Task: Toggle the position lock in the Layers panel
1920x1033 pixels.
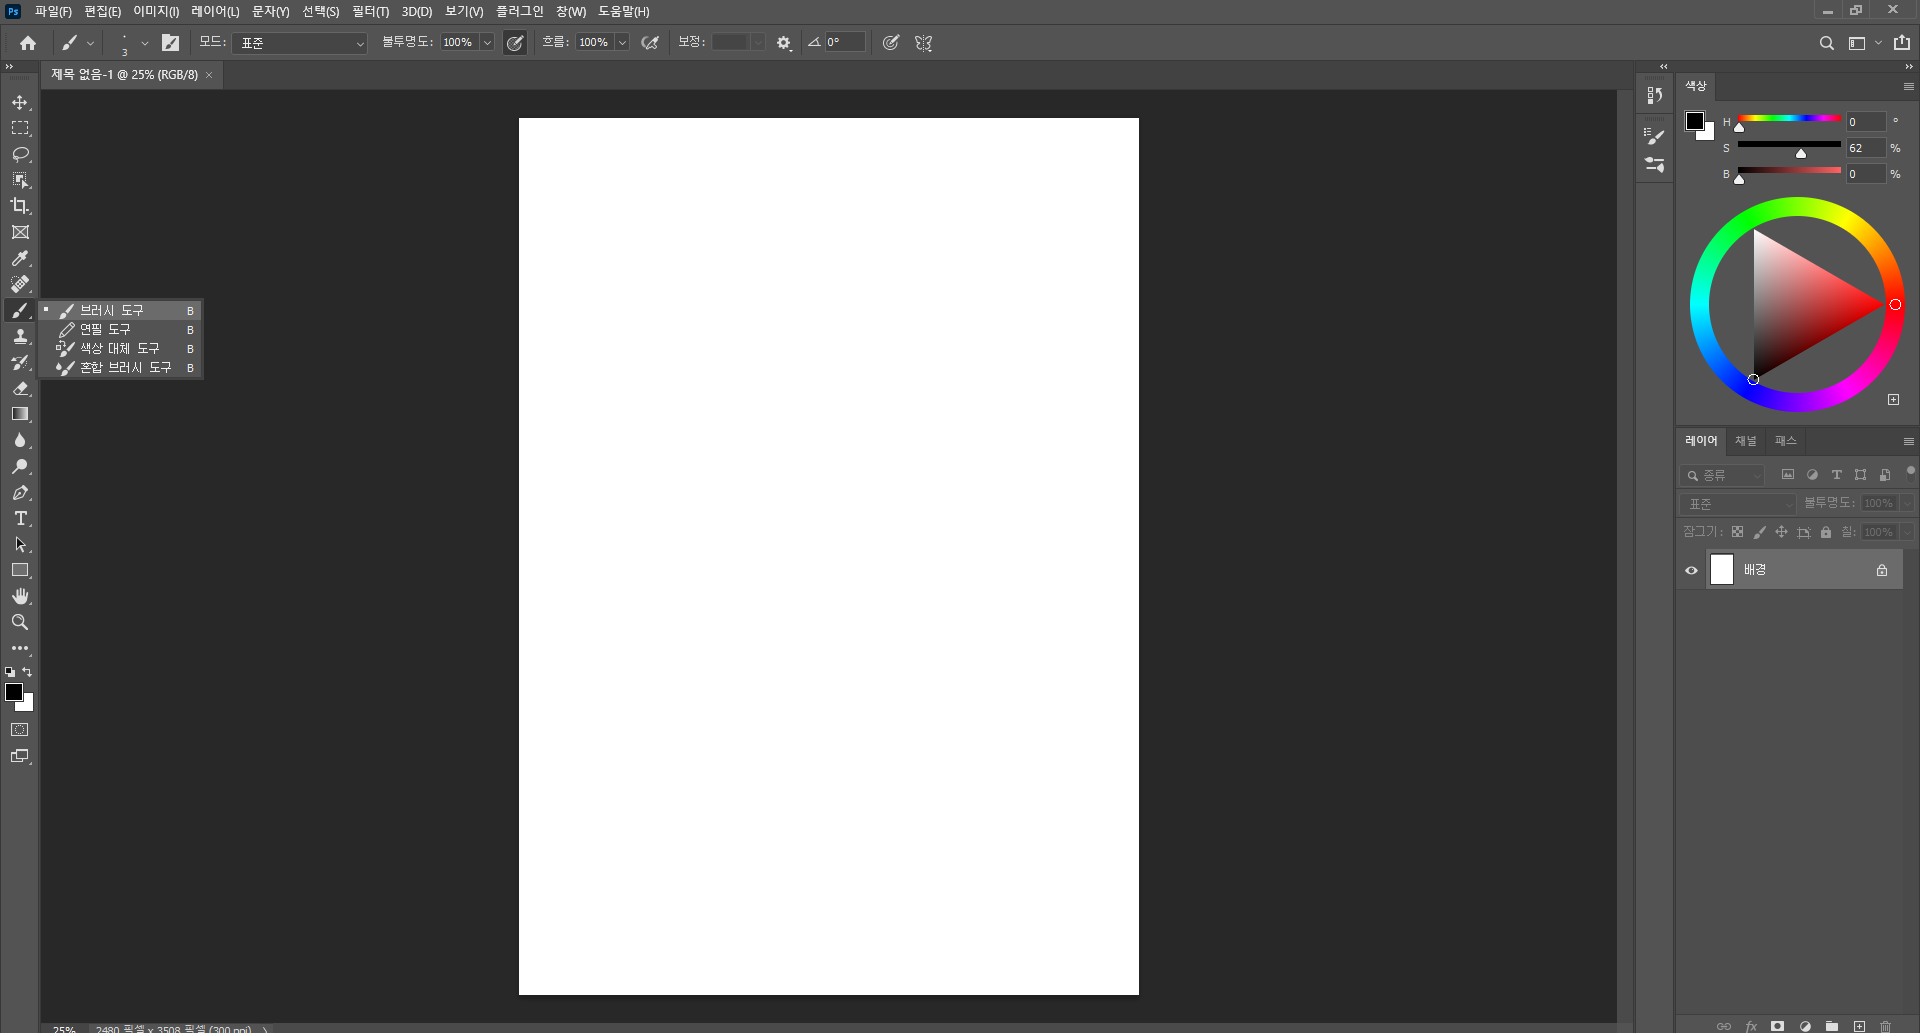Action: click(x=1781, y=532)
